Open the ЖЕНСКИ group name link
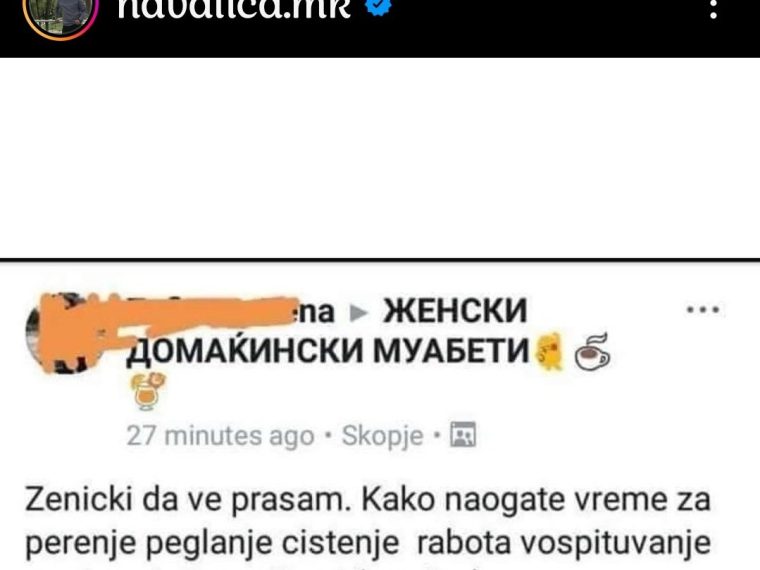 click(x=454, y=311)
